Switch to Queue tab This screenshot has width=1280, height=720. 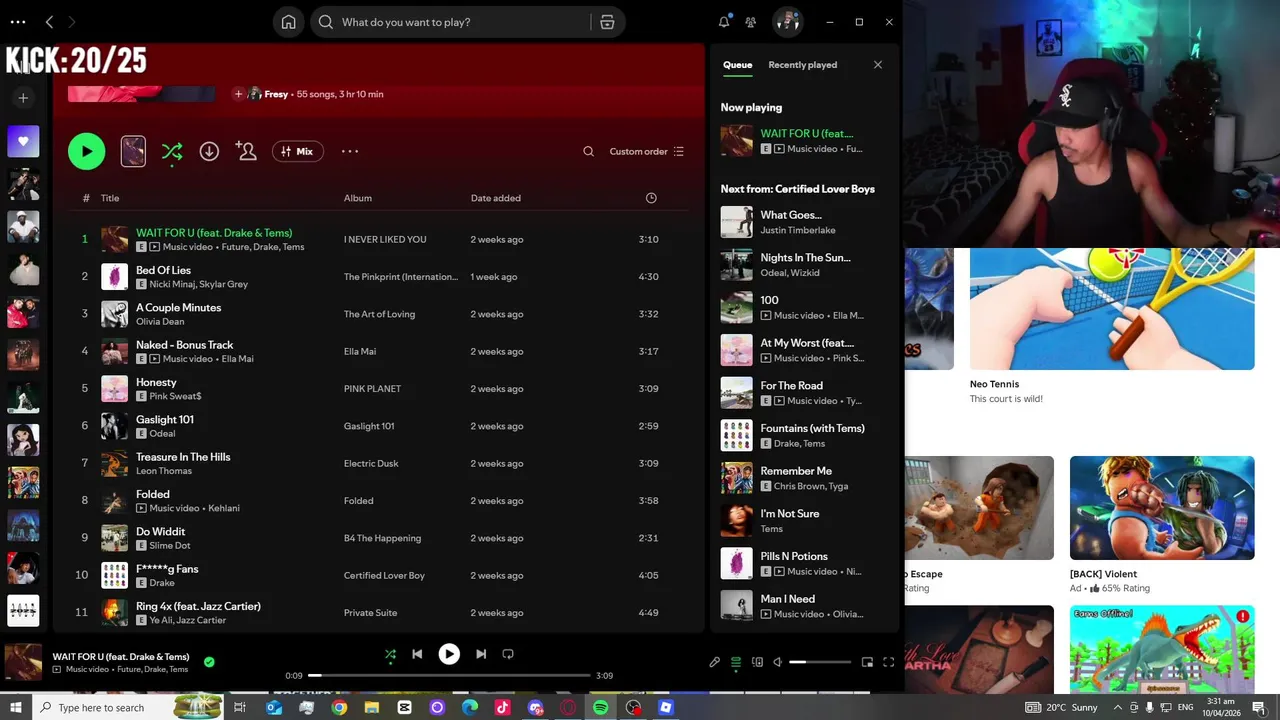point(738,65)
